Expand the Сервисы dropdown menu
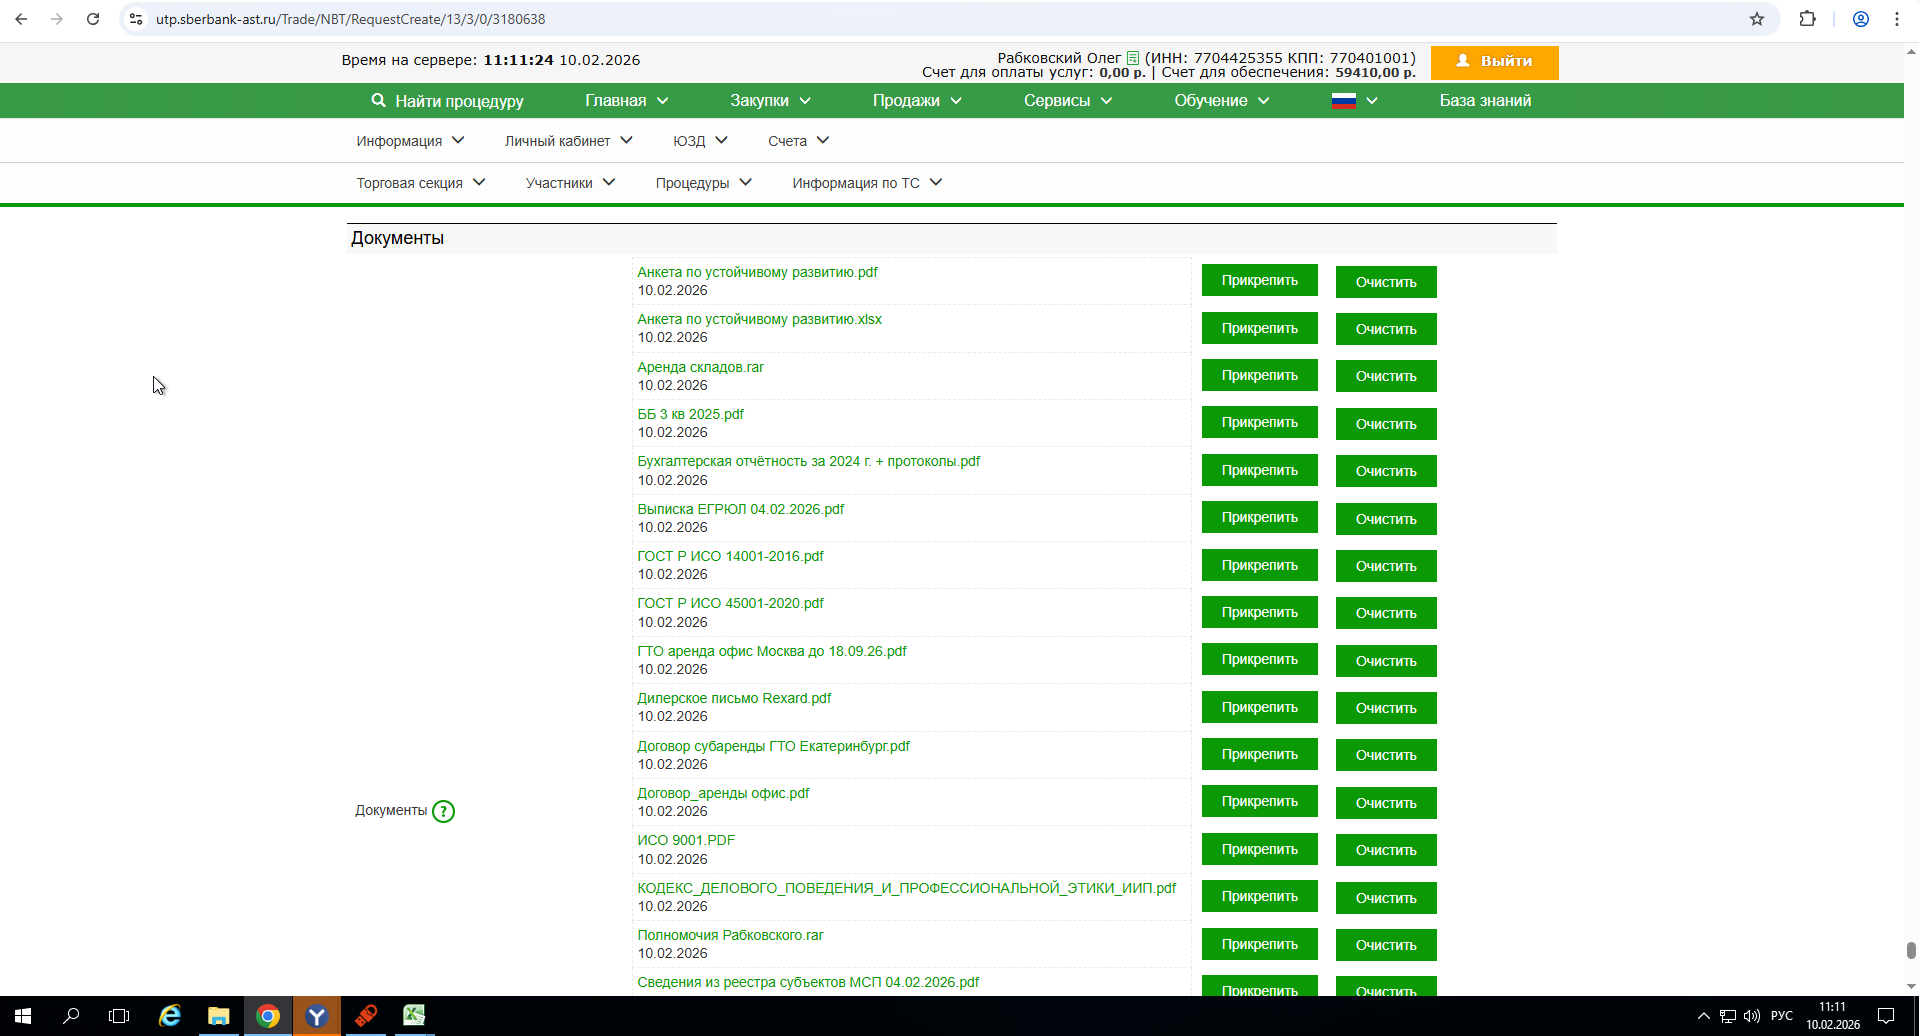The width and height of the screenshot is (1919, 1036). click(x=1068, y=101)
